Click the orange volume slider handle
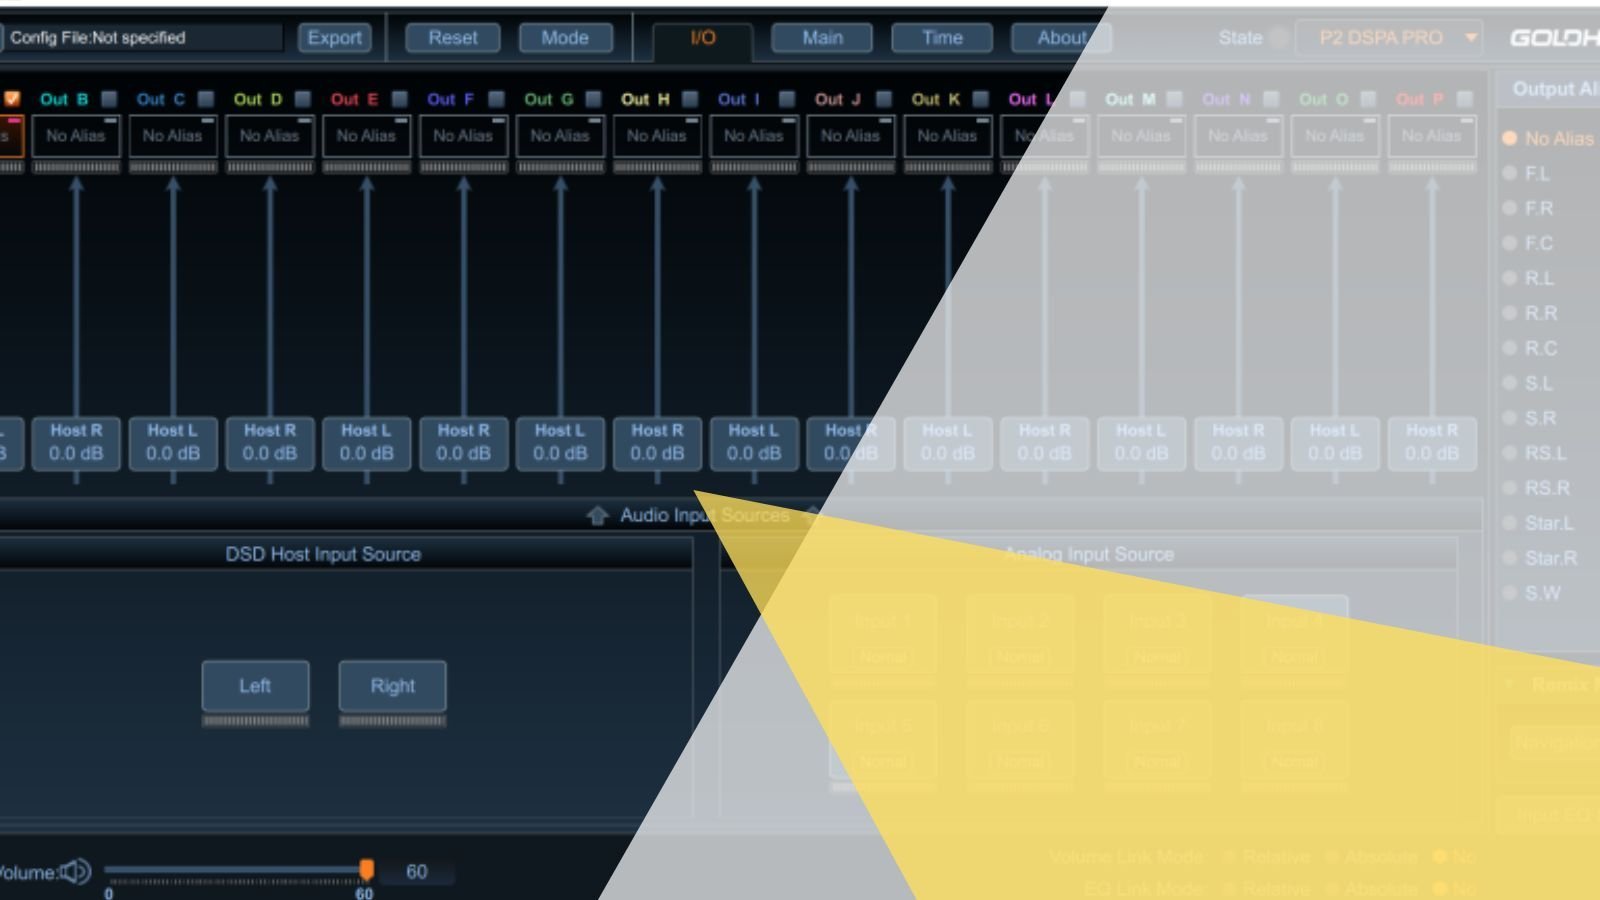Viewport: 1600px width, 900px height. pos(367,870)
